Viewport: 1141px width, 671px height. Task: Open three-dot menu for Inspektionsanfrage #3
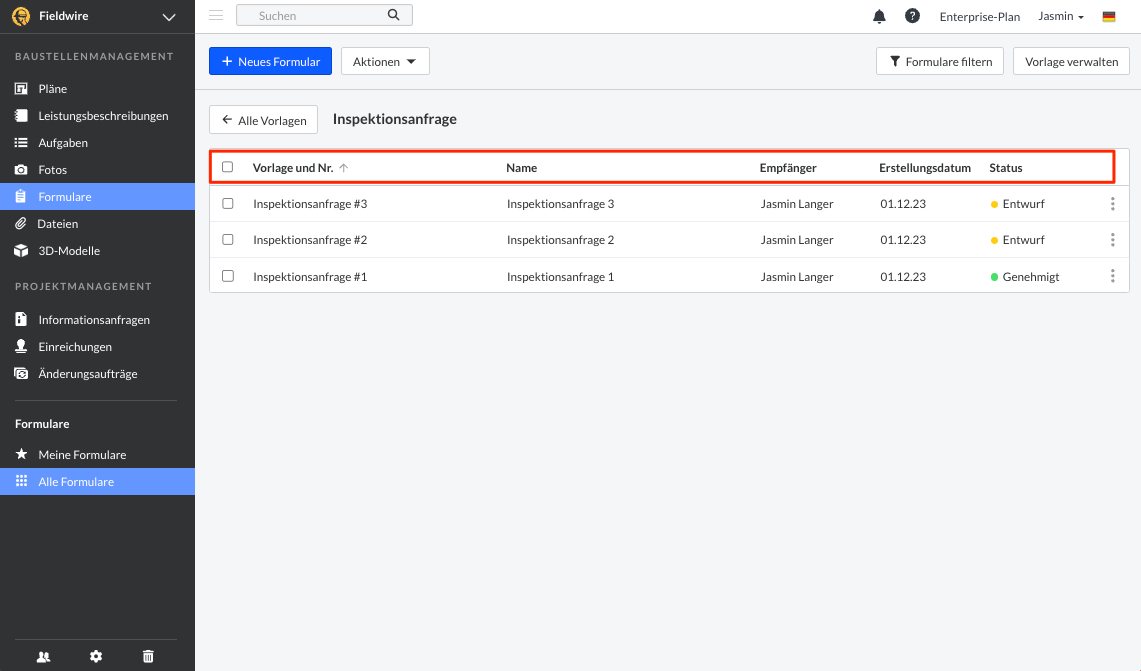click(1112, 204)
